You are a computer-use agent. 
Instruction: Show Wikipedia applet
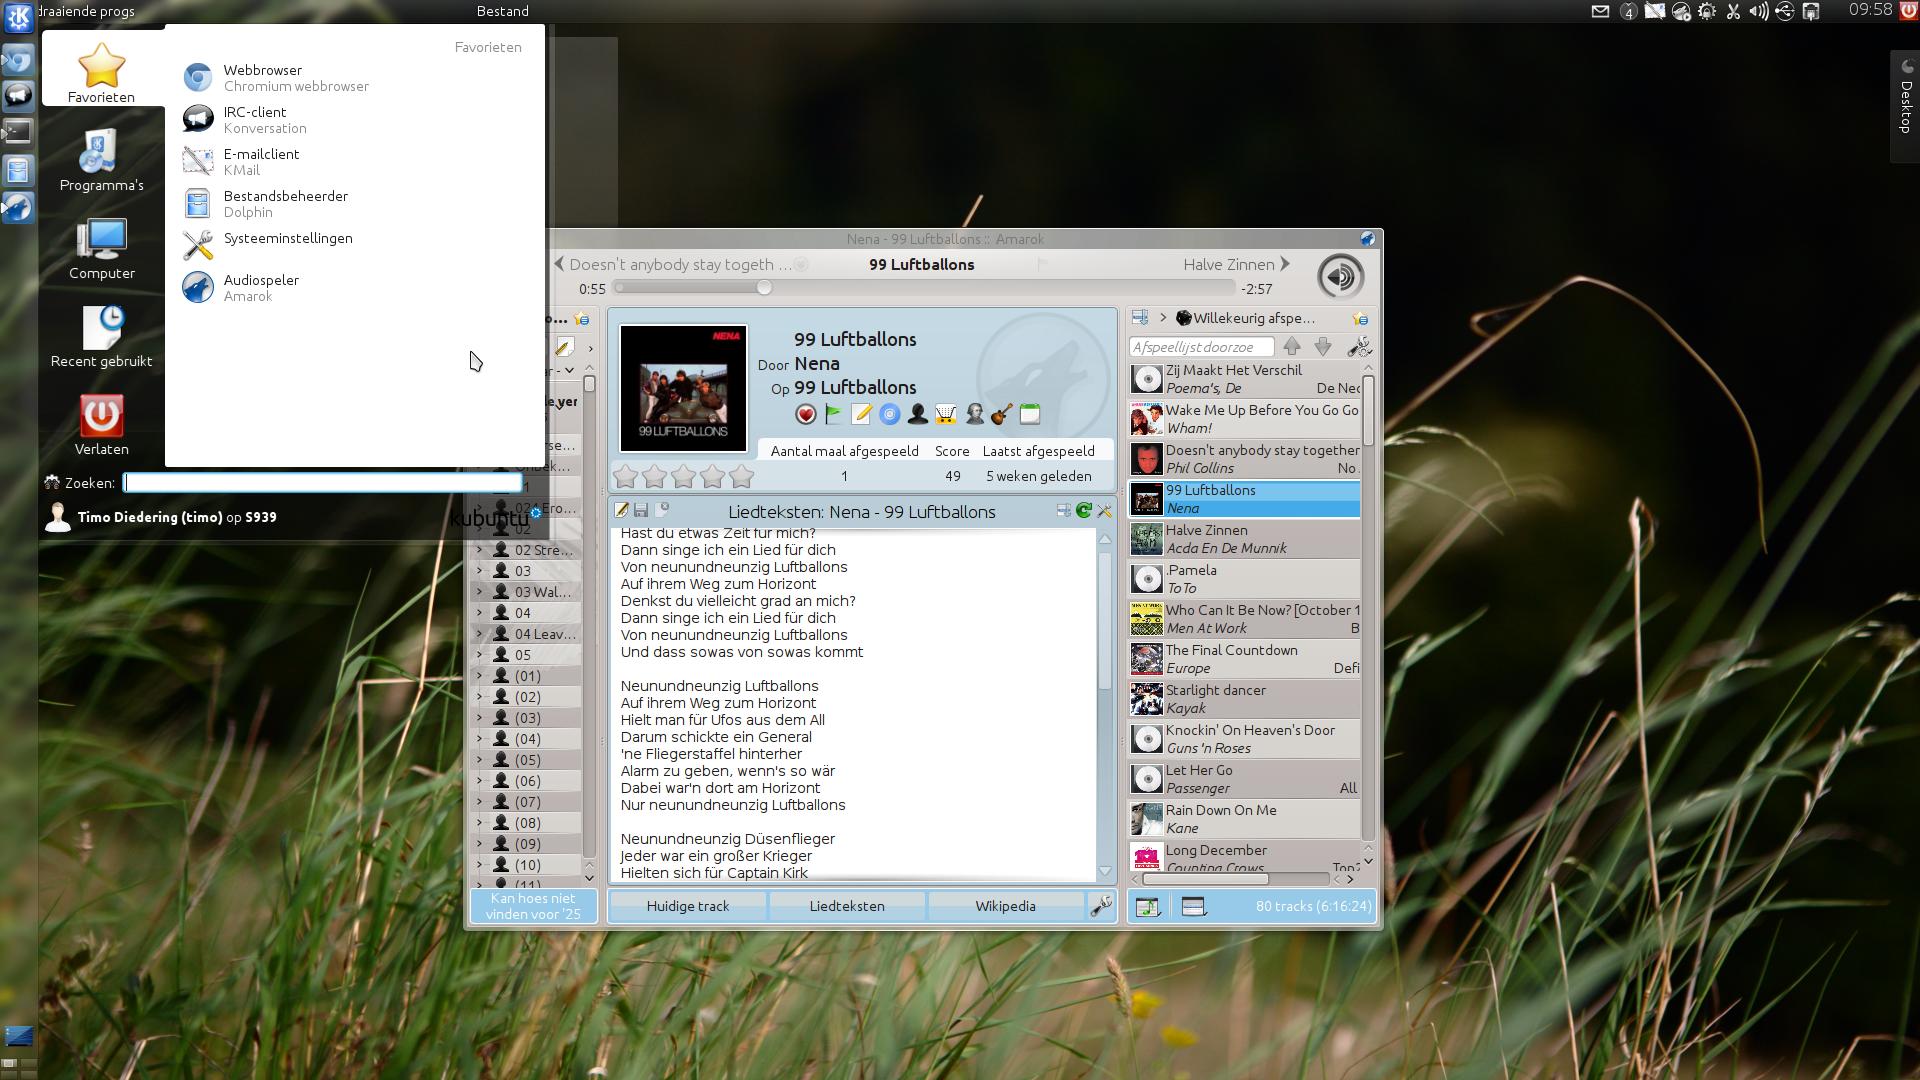click(1005, 906)
